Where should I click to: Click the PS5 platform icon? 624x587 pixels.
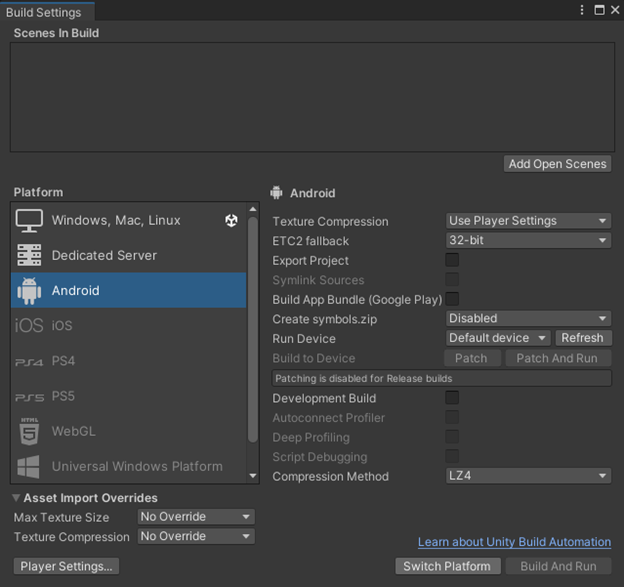[x=29, y=397]
